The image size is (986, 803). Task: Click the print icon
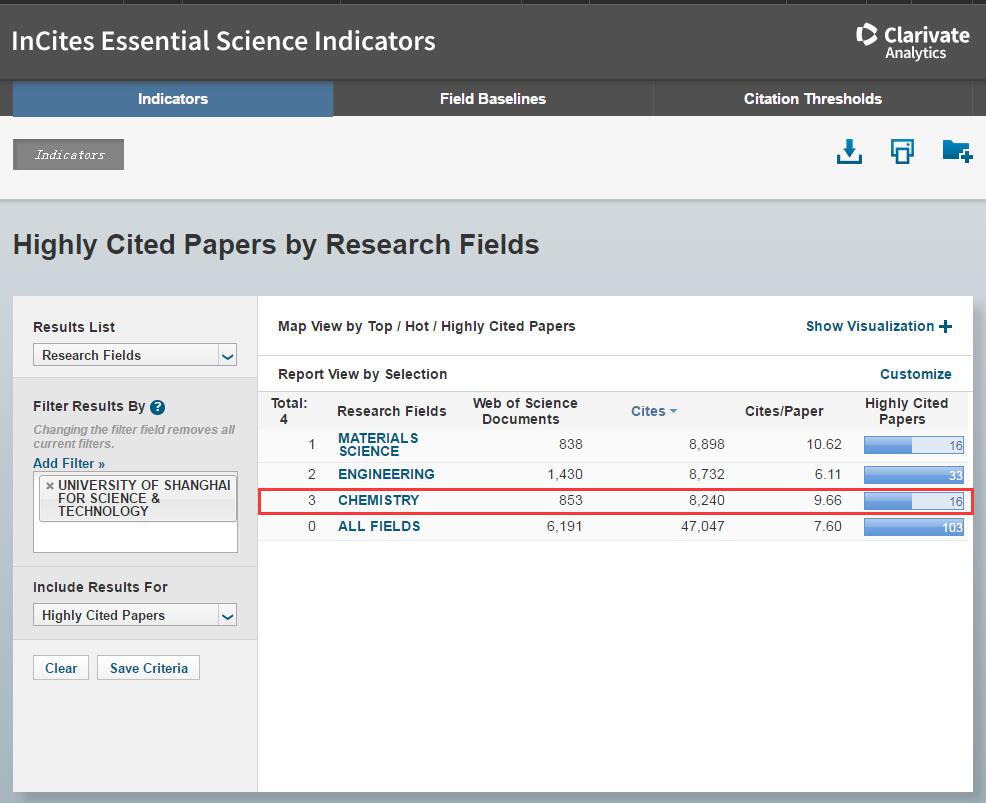click(902, 152)
